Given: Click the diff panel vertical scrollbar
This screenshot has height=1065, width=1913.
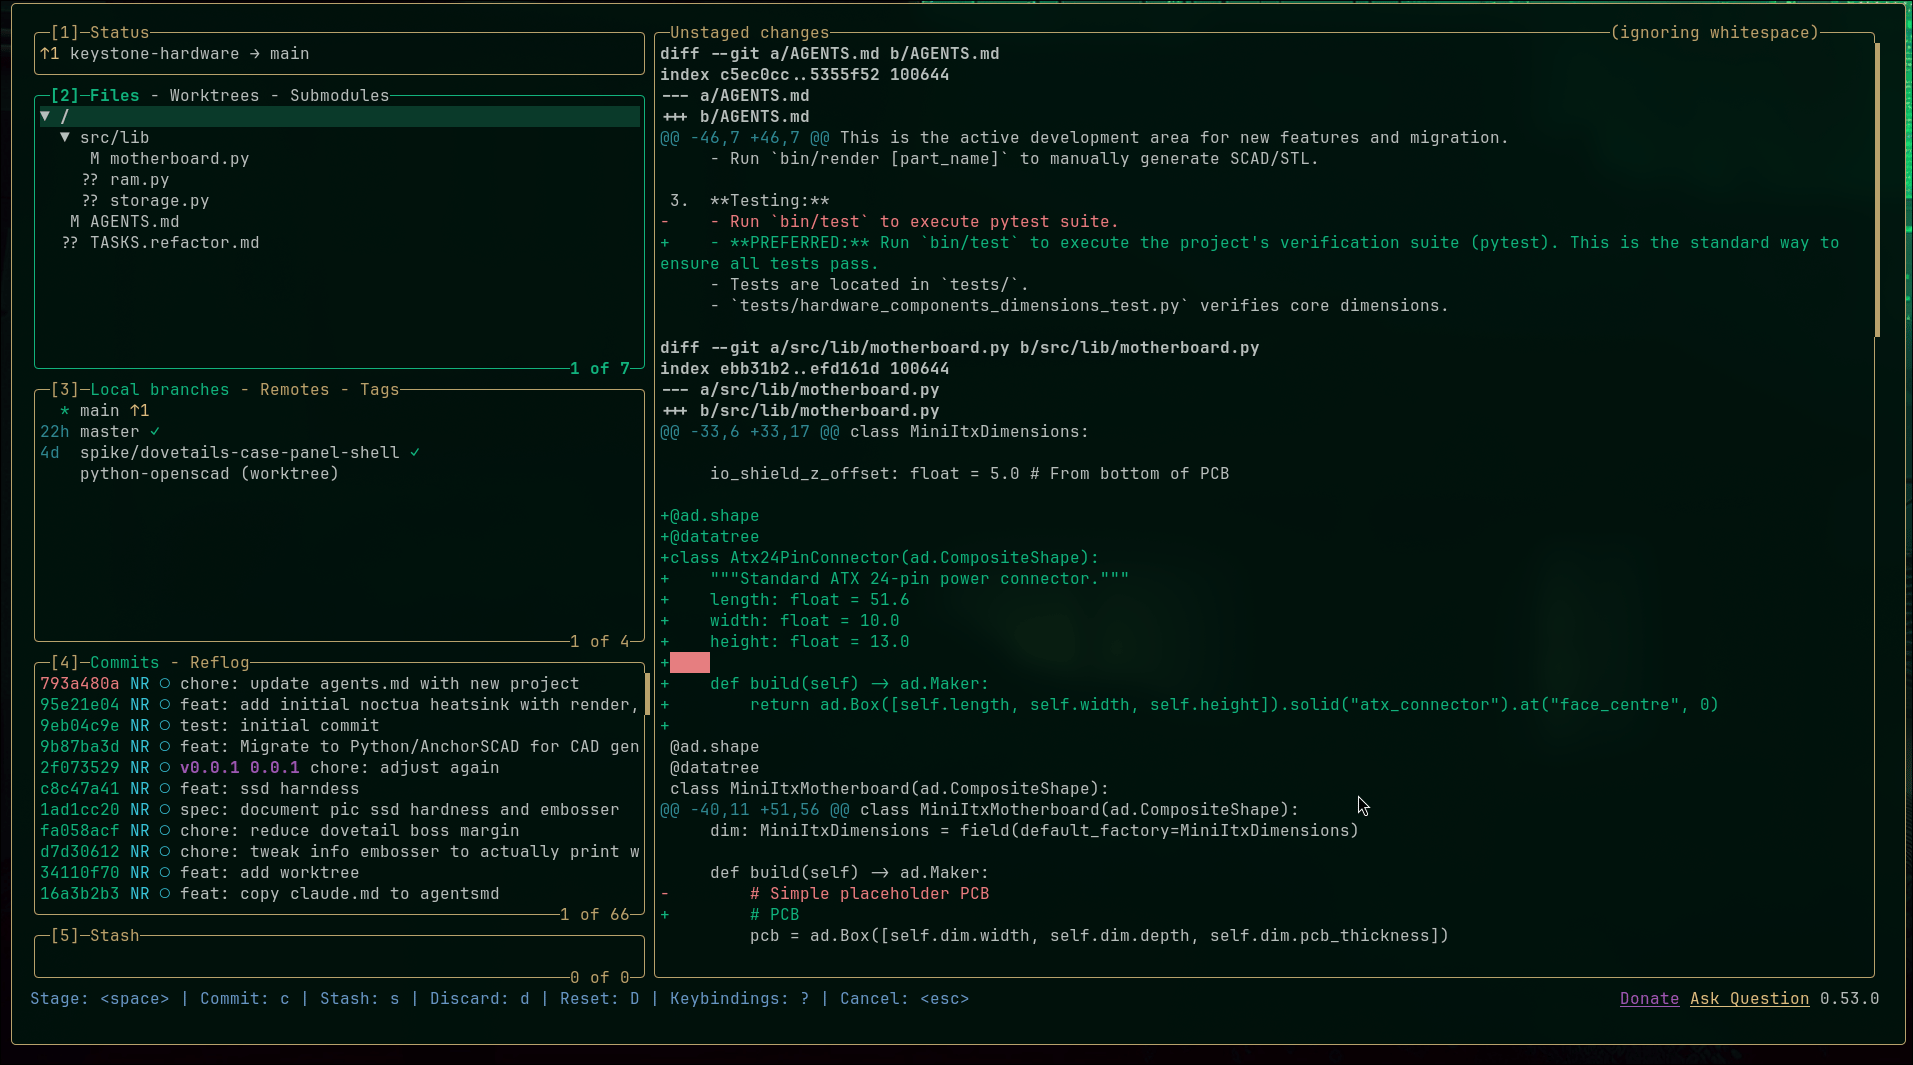Looking at the screenshot, I should coord(1877,190).
